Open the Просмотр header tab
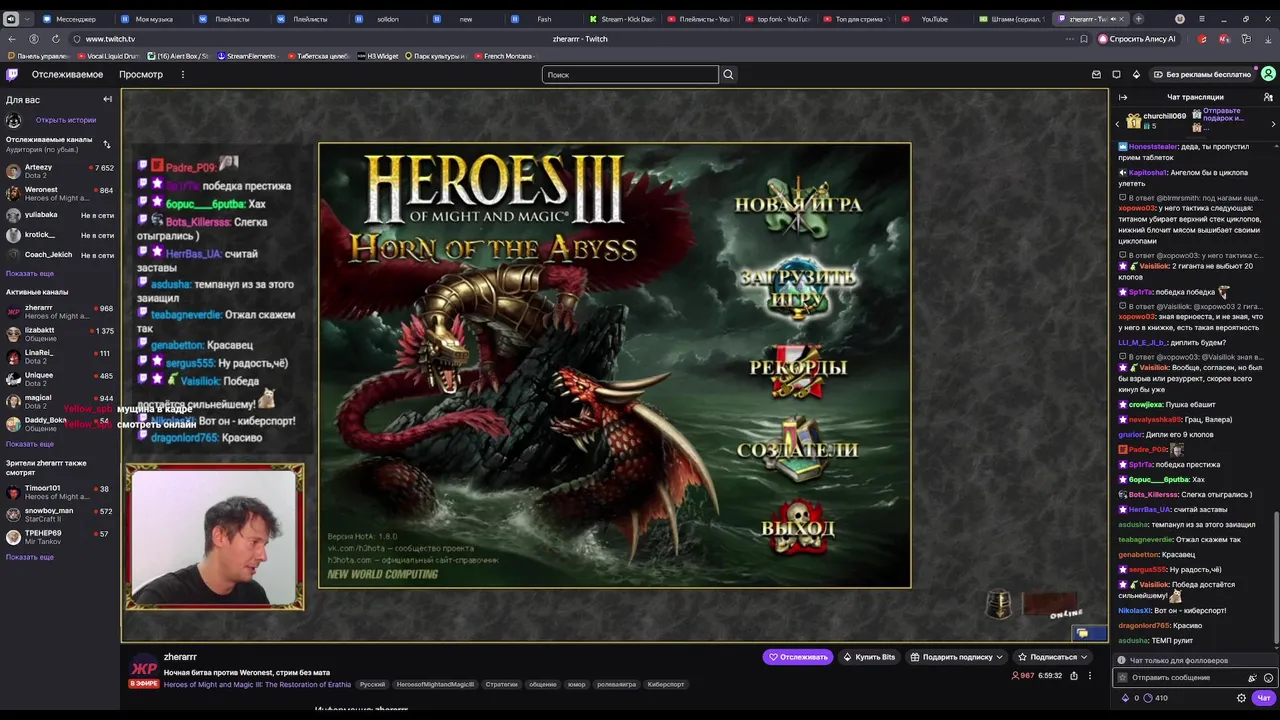This screenshot has height=720, width=1280. [x=141, y=74]
